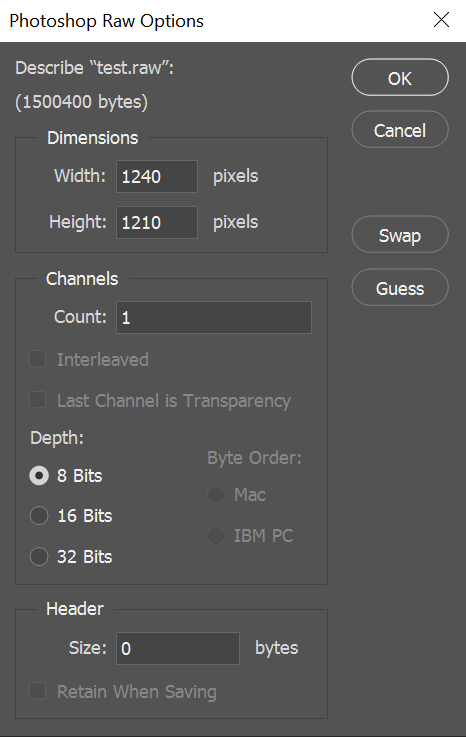Image resolution: width=466 pixels, height=737 pixels.
Task: Click Guess to estimate dimensions
Action: click(x=400, y=288)
